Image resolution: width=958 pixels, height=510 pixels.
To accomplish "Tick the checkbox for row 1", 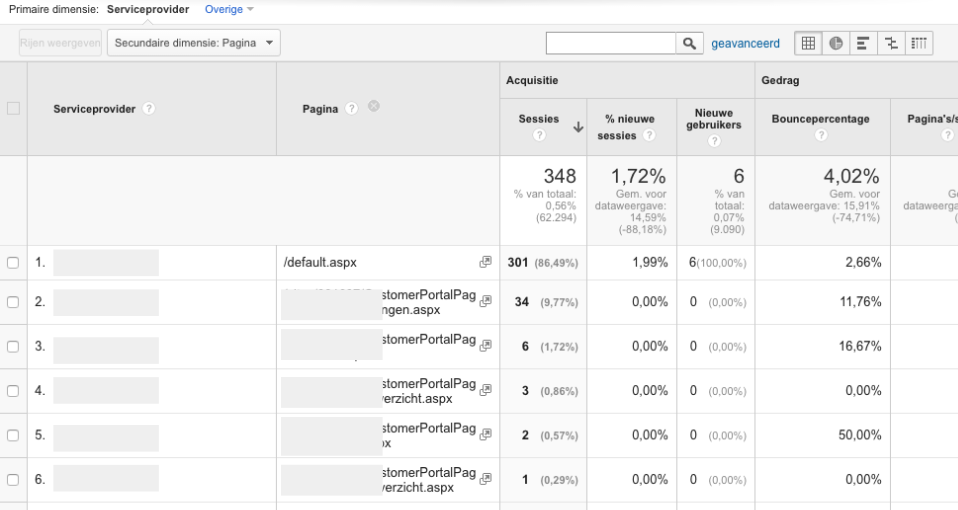I will (x=13, y=263).
